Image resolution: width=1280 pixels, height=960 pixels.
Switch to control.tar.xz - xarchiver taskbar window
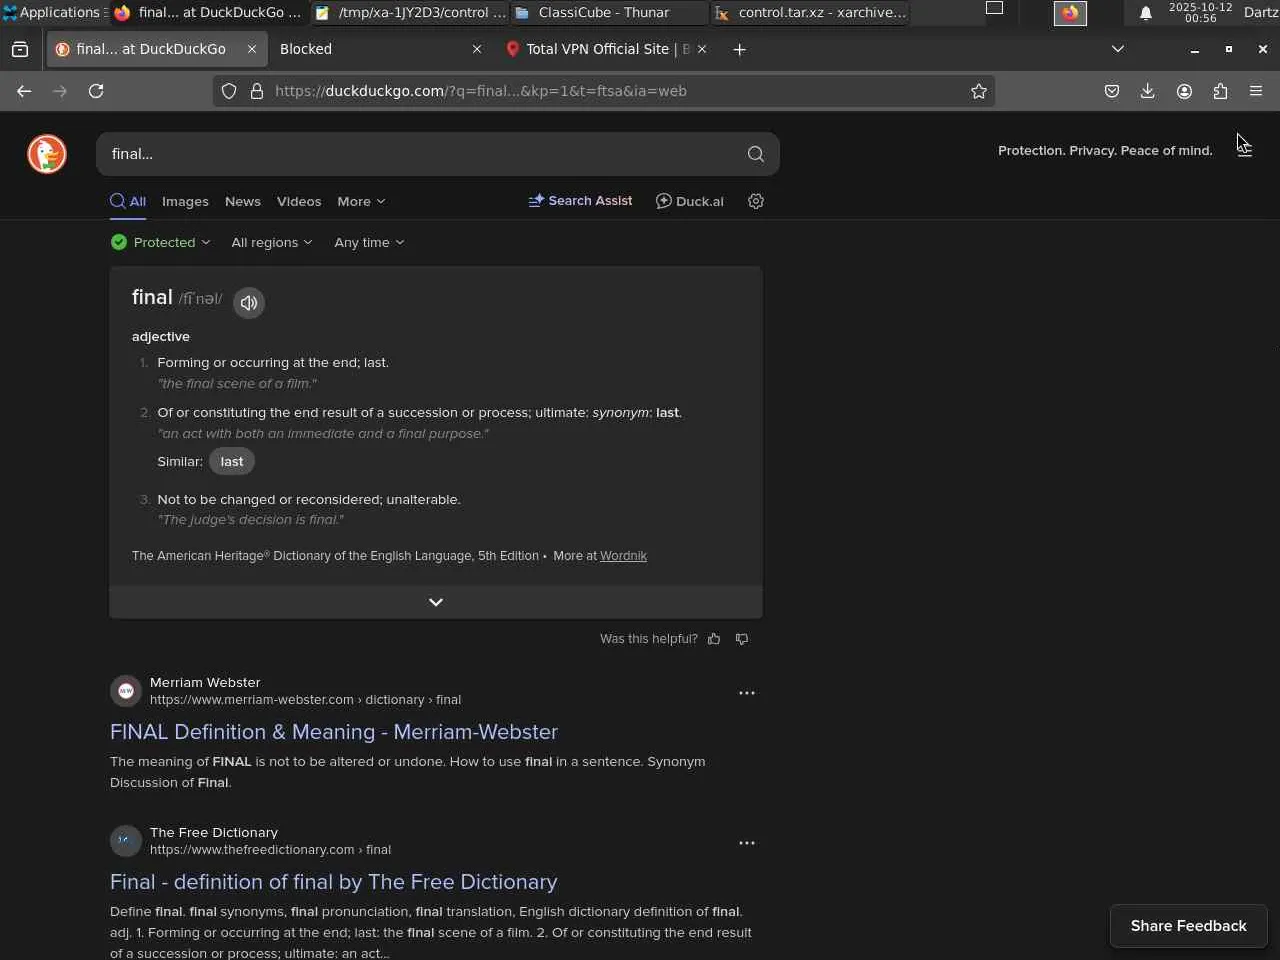pos(812,13)
